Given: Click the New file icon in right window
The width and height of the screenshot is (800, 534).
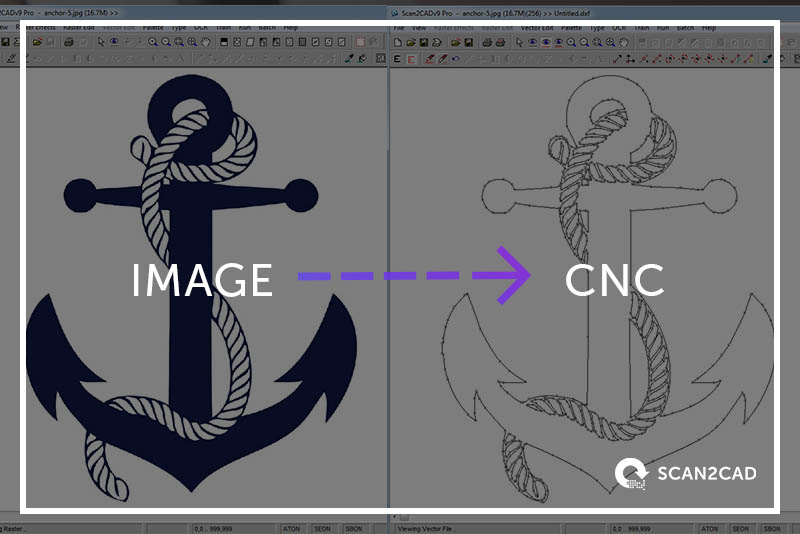Looking at the screenshot, I should (x=397, y=43).
